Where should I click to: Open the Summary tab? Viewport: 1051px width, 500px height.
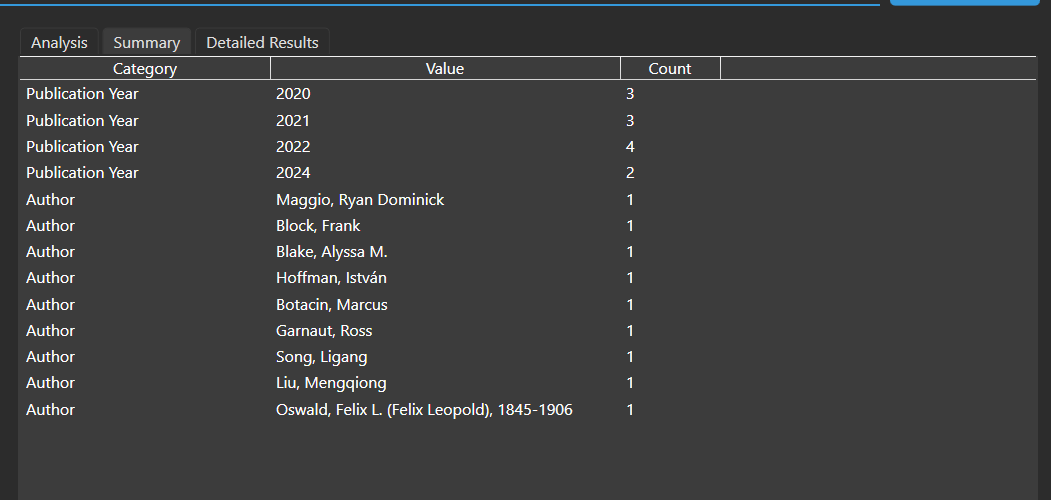146,42
